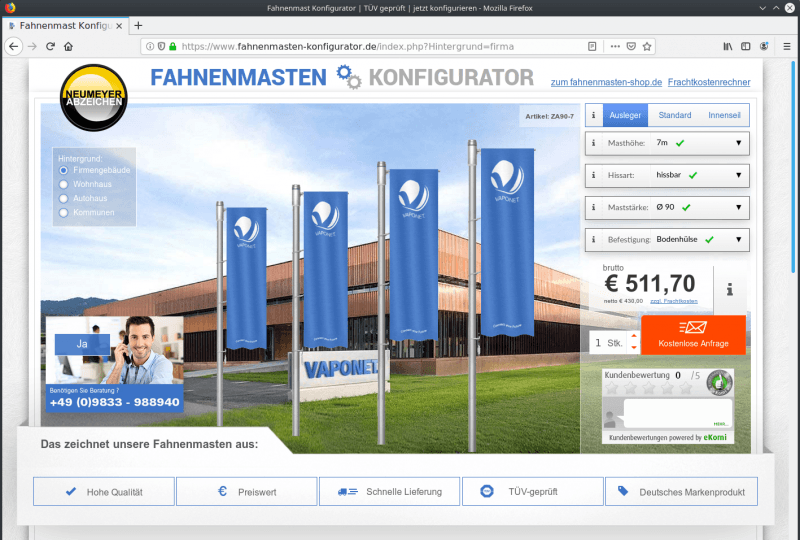The width and height of the screenshot is (800, 540).
Task: Decrease quantity with the down arrow
Action: 634,348
